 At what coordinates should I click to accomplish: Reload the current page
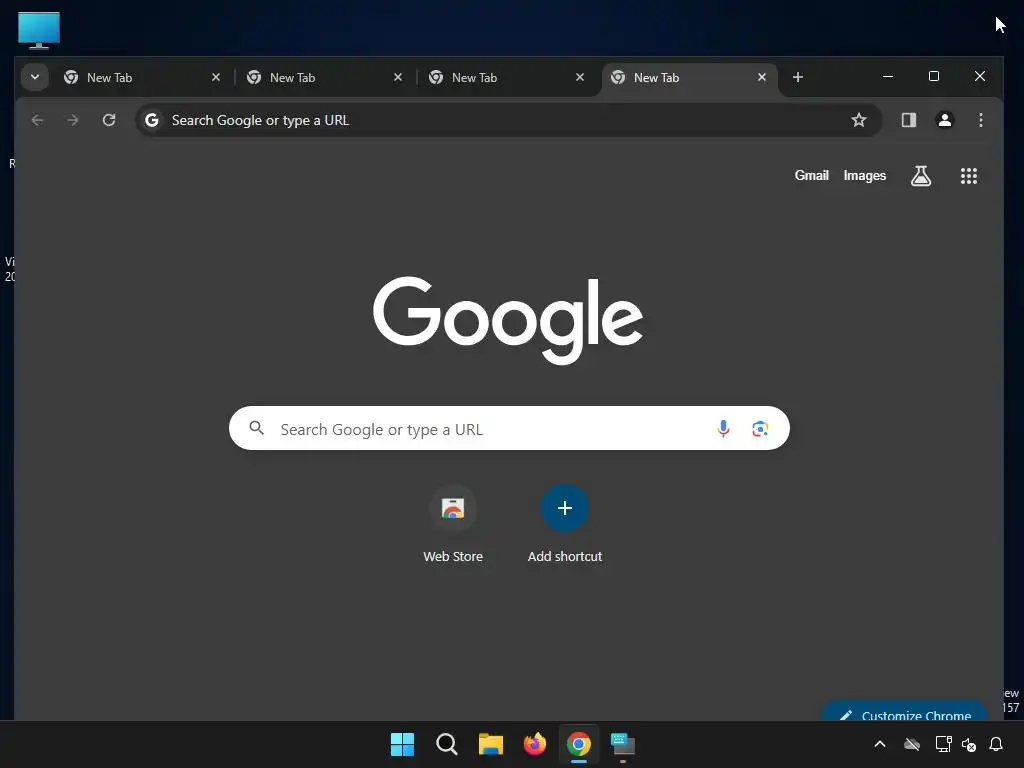coord(109,120)
